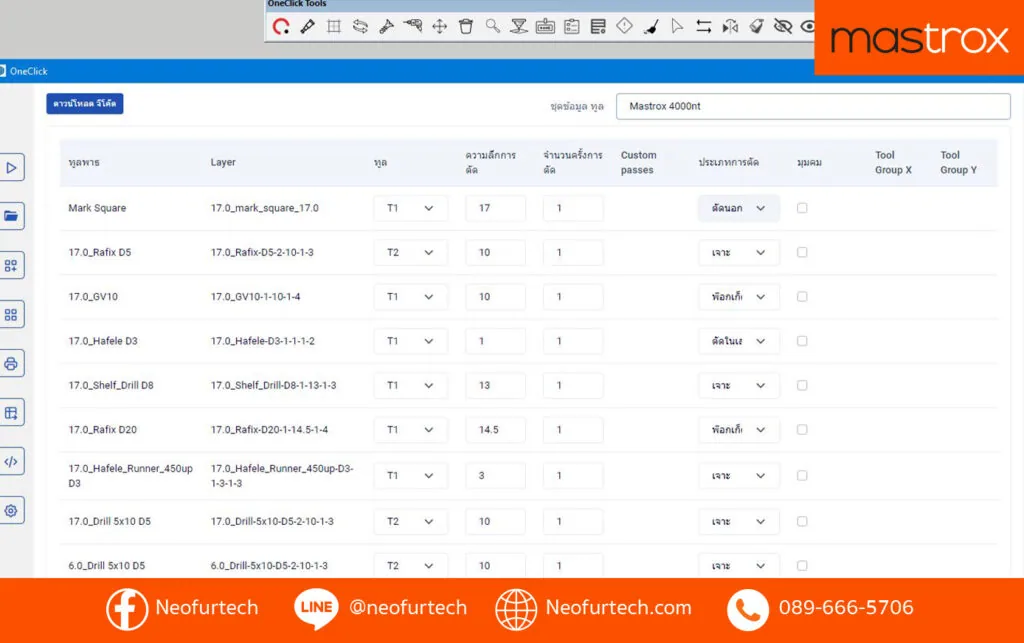
Task: Click the Tool Group Y column header
Action: pos(958,163)
